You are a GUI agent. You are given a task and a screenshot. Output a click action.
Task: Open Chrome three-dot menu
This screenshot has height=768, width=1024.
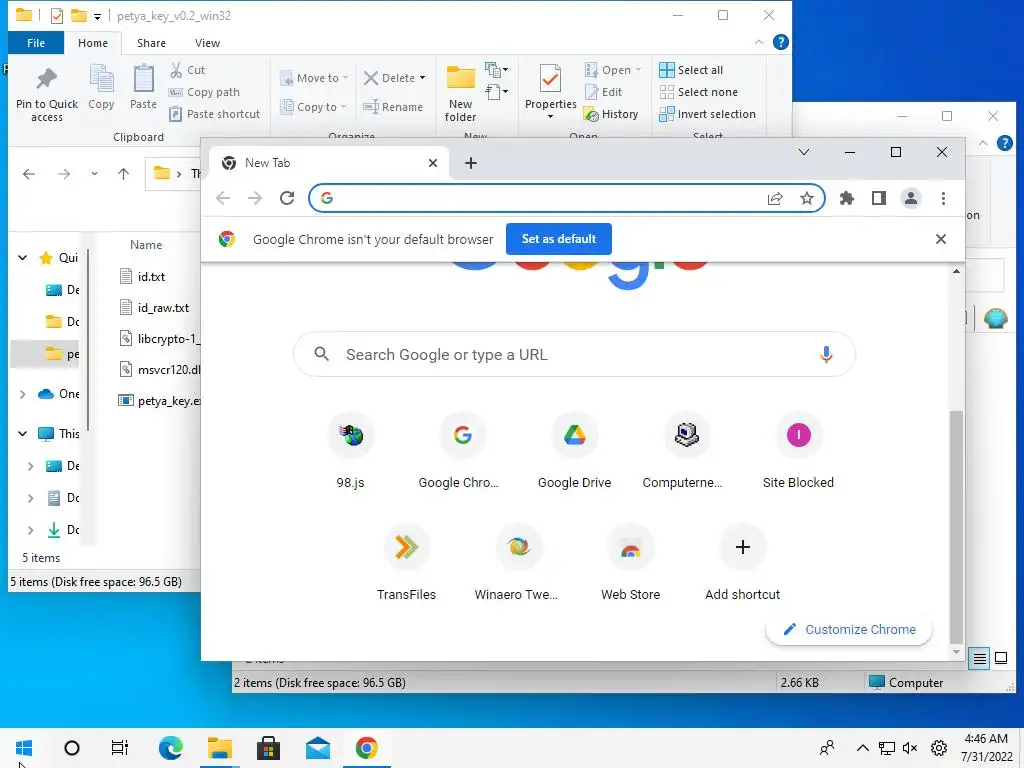pos(943,198)
